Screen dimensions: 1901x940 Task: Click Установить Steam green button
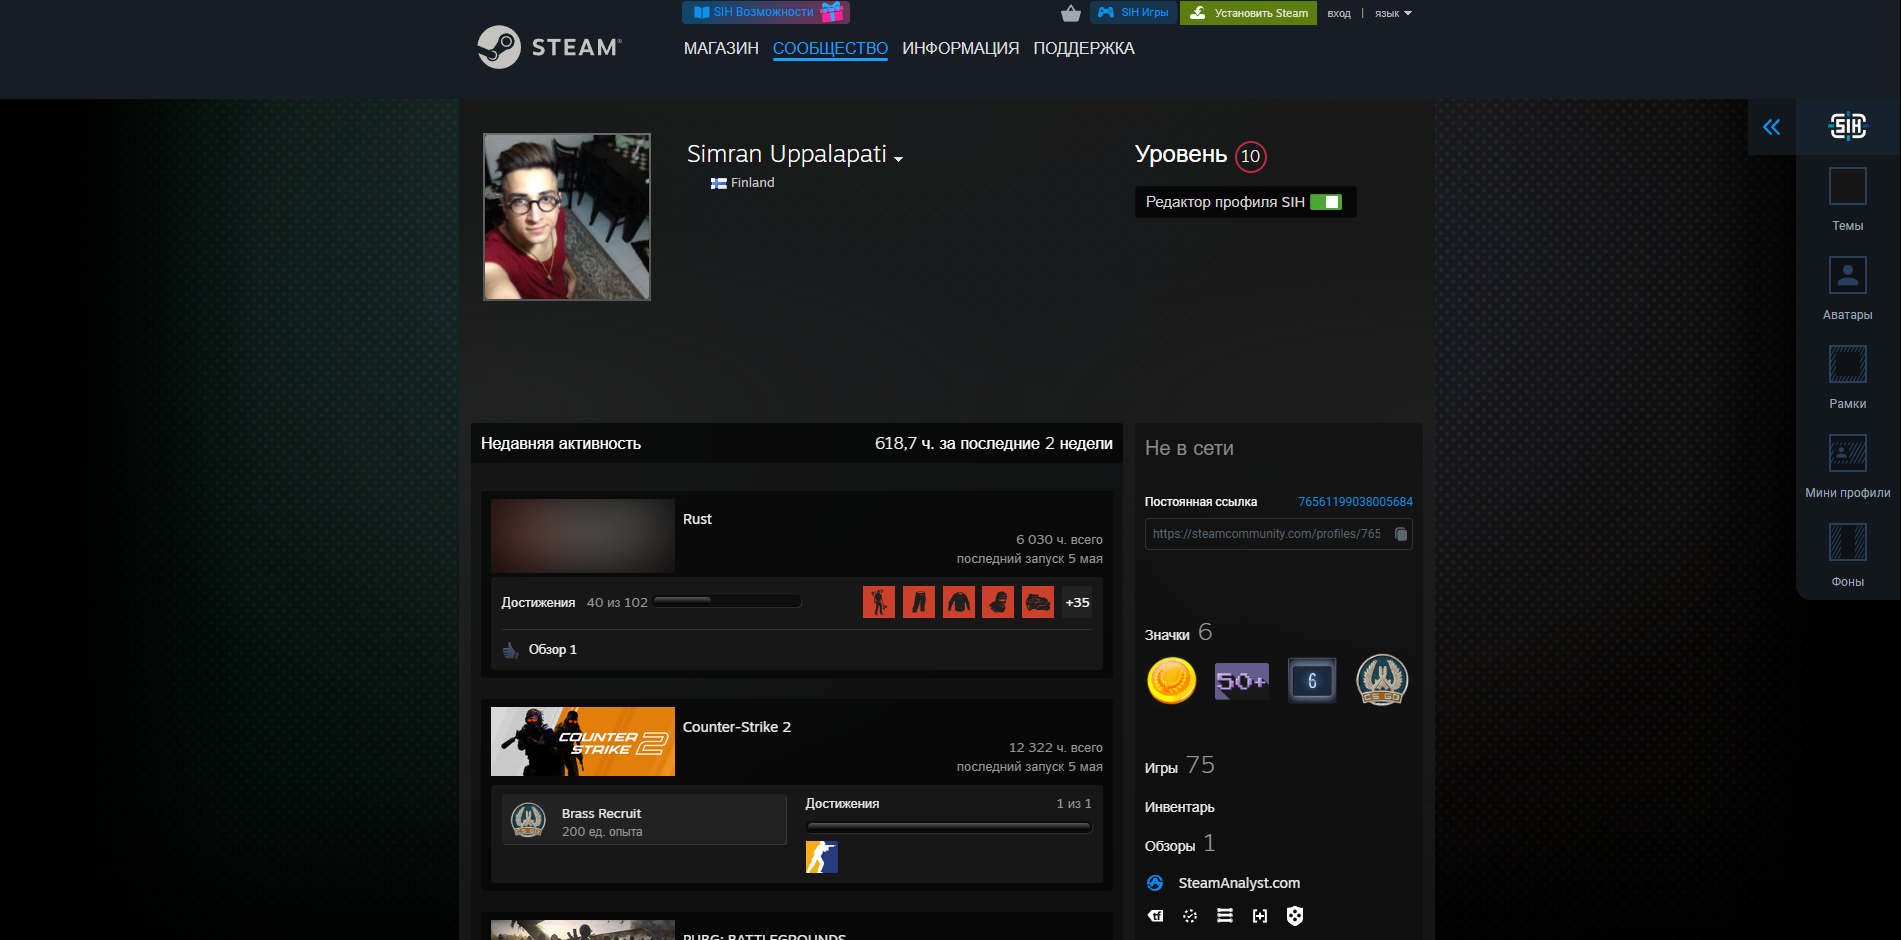1248,13
